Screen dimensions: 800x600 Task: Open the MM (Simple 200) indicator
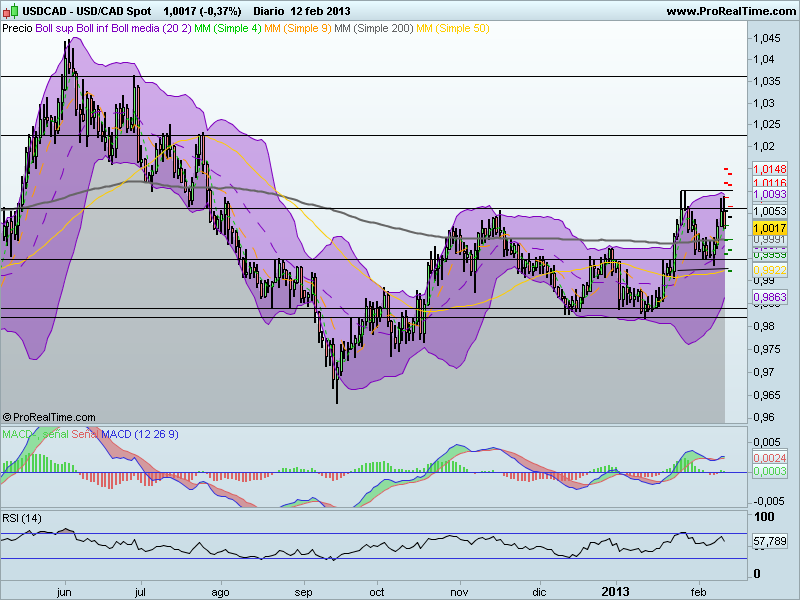click(x=372, y=28)
